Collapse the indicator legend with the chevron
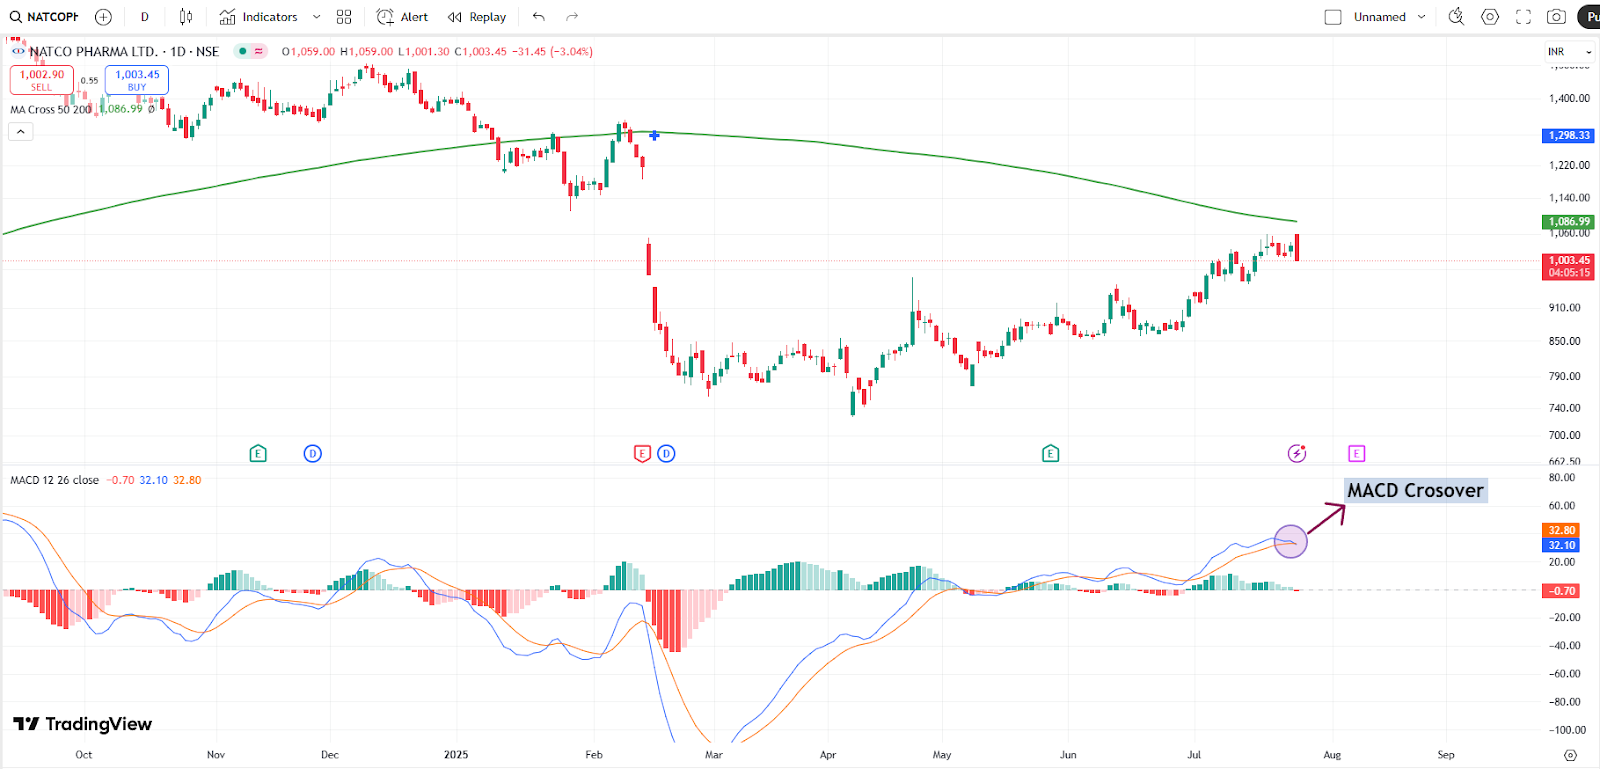This screenshot has height=769, width=1600. [21, 131]
